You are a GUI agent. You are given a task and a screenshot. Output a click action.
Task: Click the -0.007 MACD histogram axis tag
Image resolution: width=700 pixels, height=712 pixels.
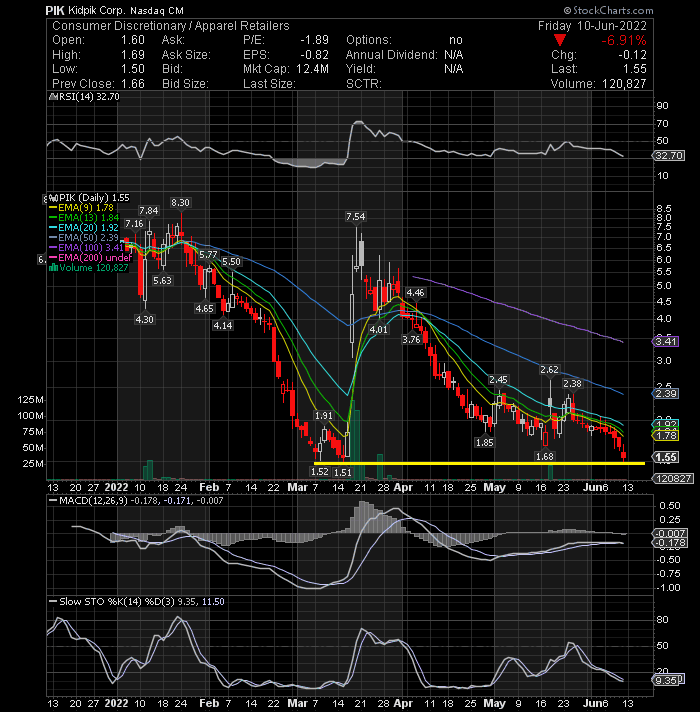coord(670,533)
